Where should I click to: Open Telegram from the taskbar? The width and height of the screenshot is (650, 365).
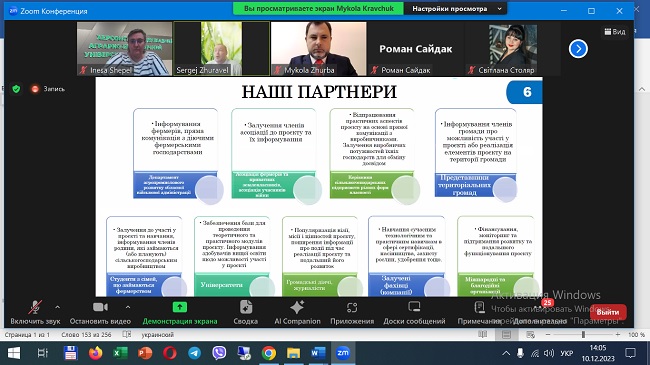click(194, 353)
